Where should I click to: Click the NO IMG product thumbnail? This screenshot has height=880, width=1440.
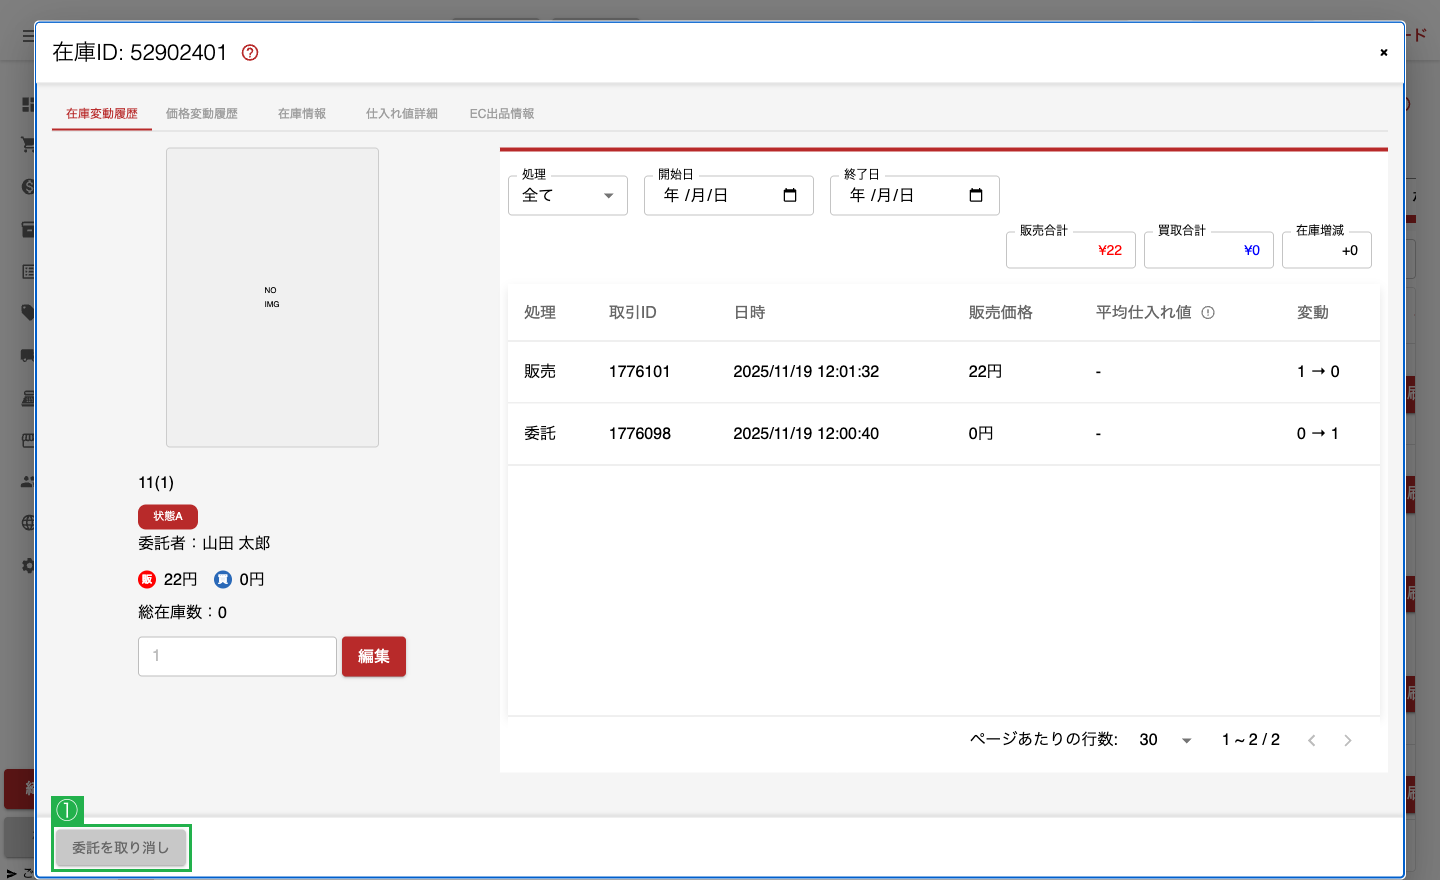pyautogui.click(x=272, y=297)
